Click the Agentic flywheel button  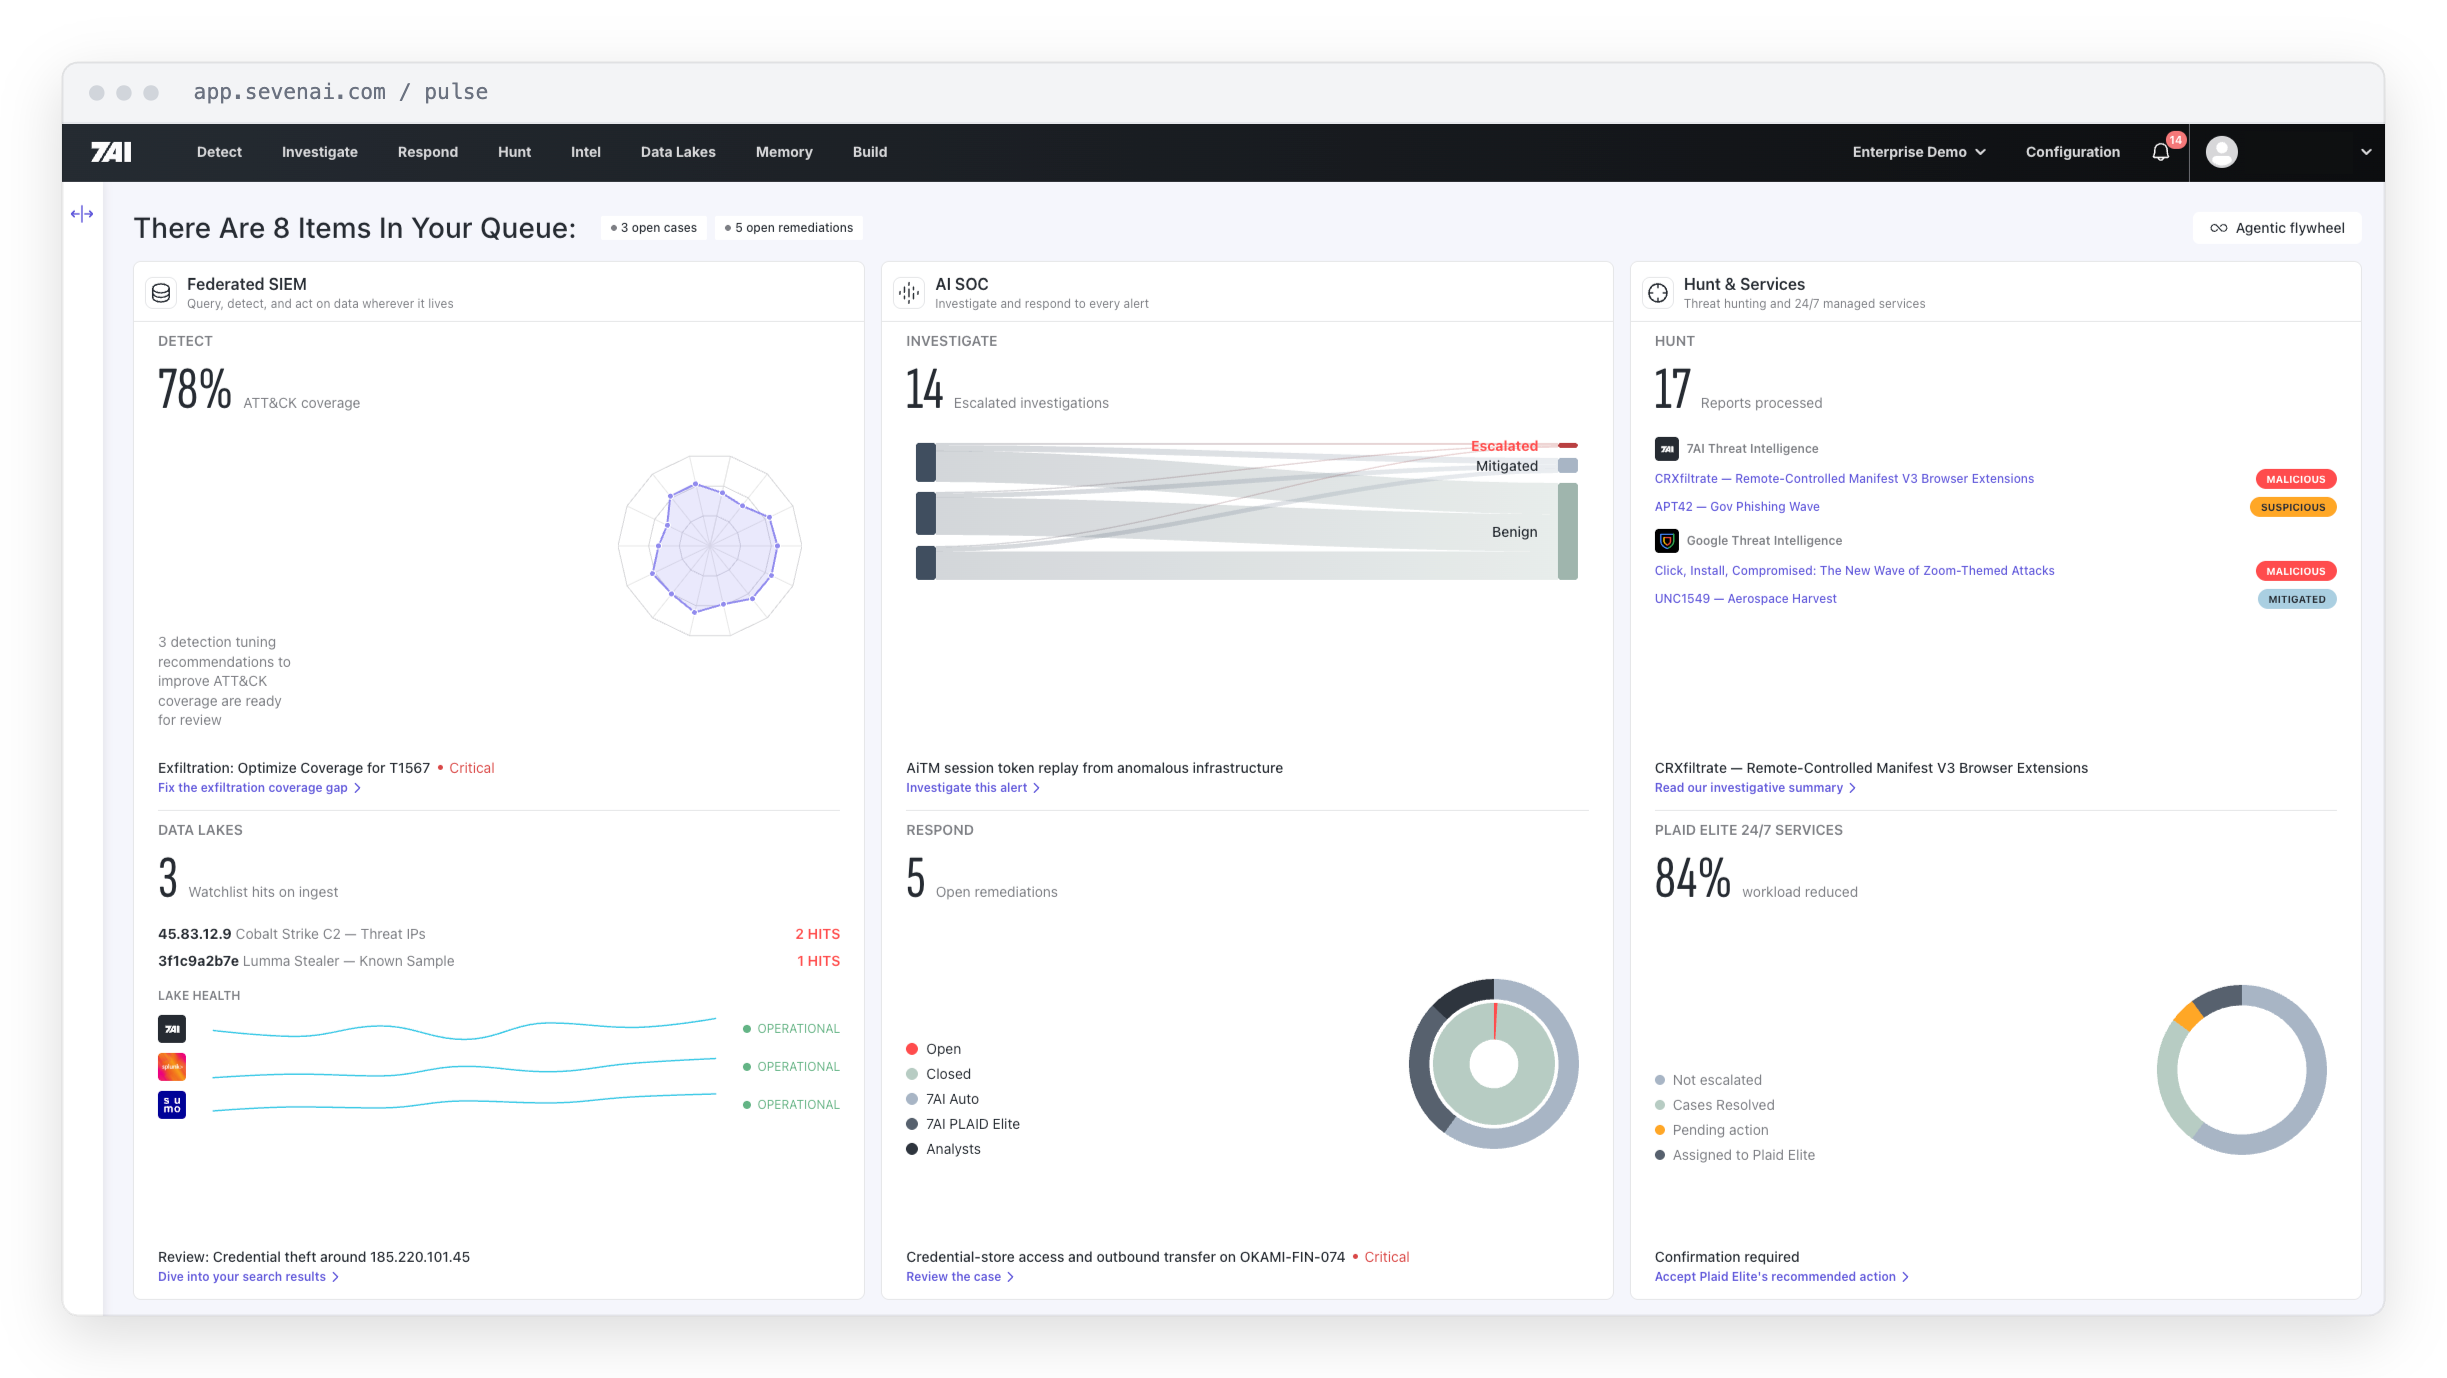coord(2277,228)
